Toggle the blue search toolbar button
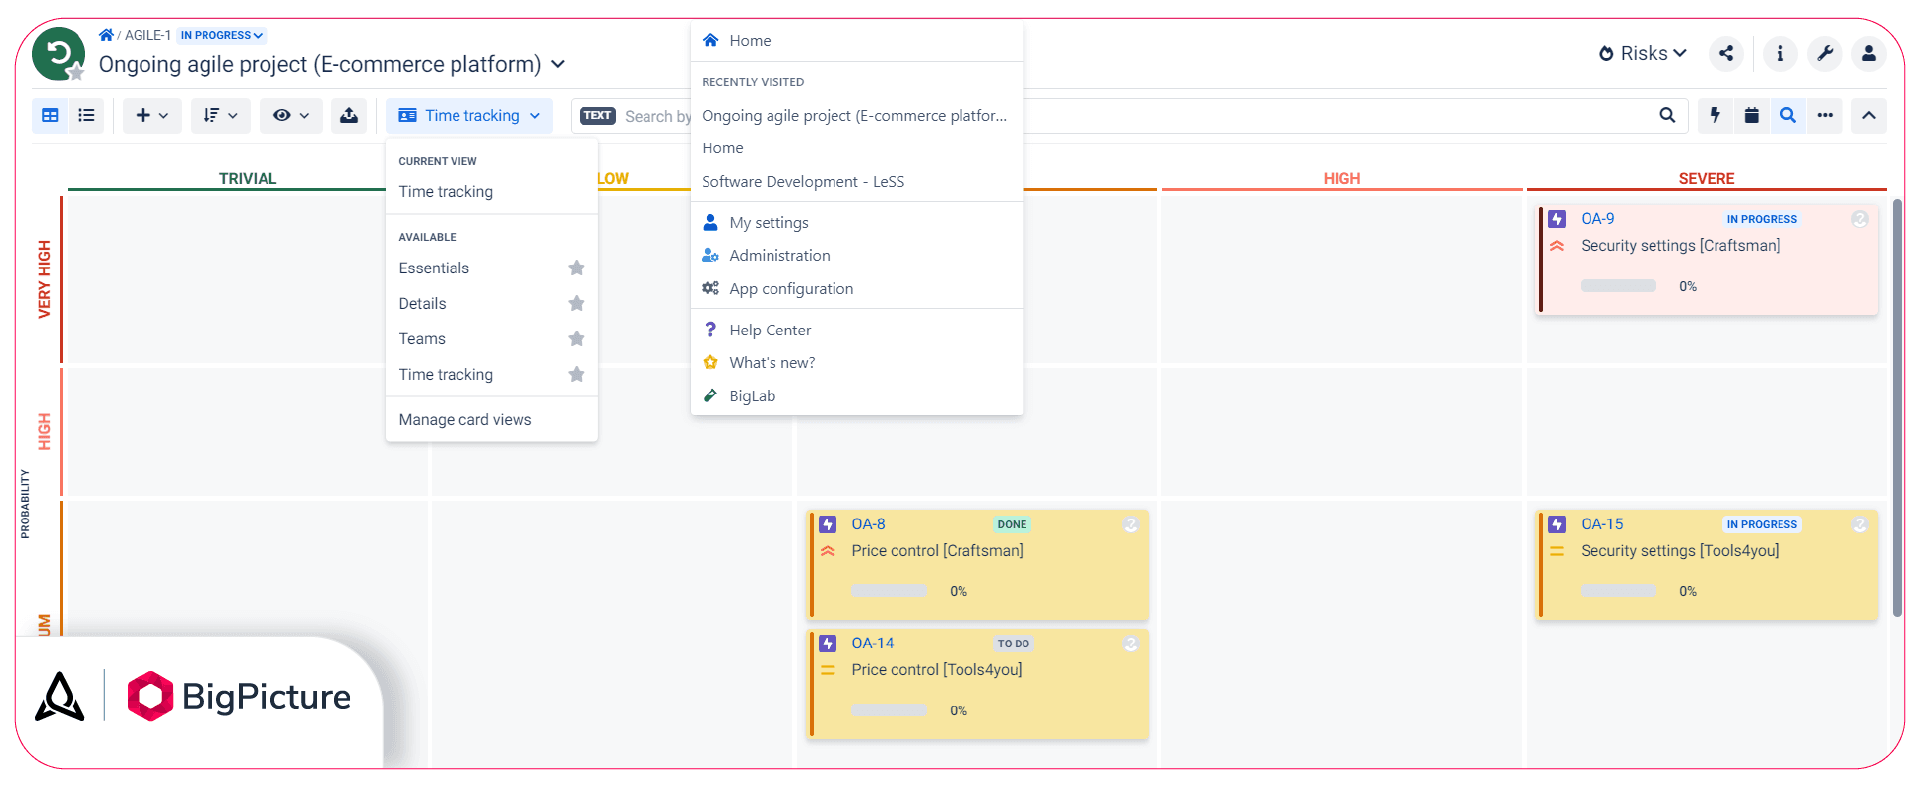This screenshot has width=1920, height=790. point(1788,116)
